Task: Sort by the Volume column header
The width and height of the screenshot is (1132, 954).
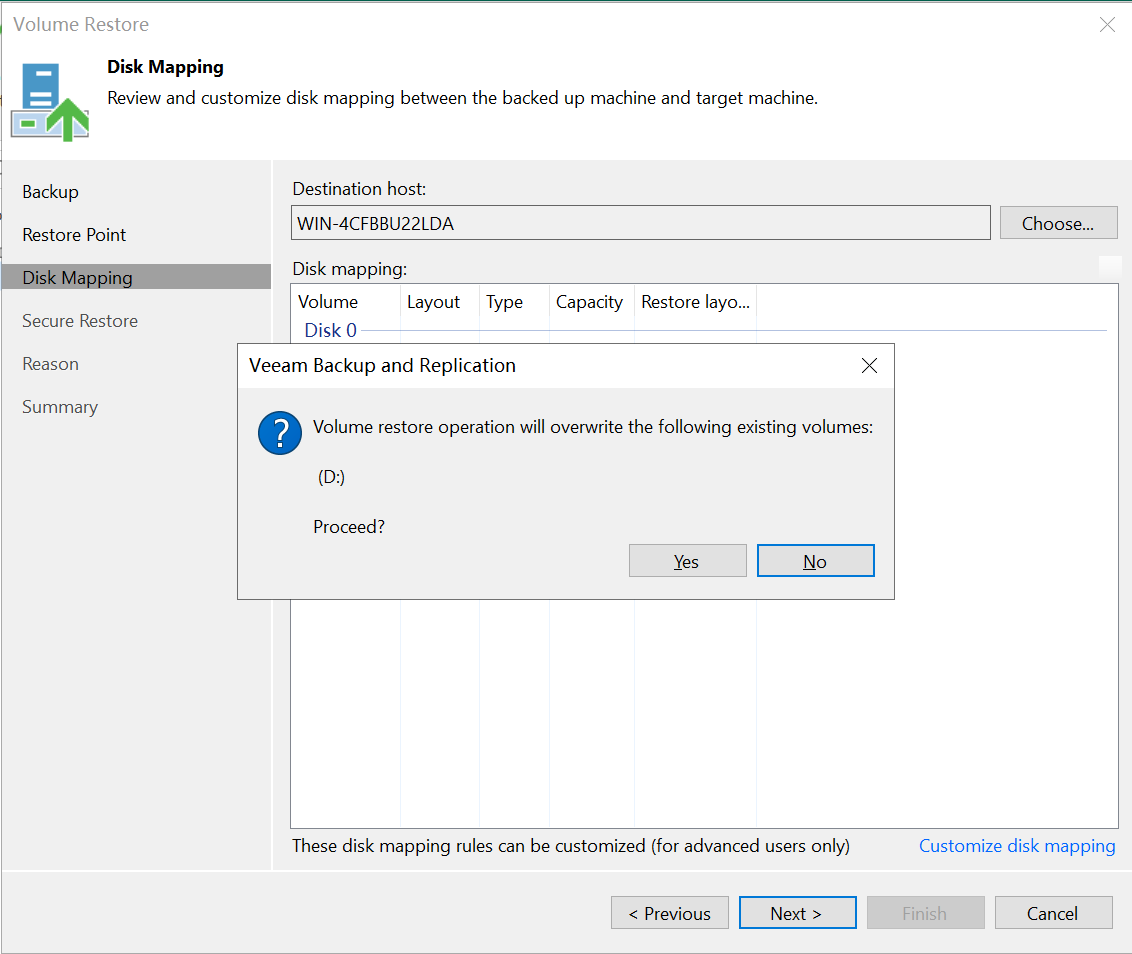Action: pos(346,302)
